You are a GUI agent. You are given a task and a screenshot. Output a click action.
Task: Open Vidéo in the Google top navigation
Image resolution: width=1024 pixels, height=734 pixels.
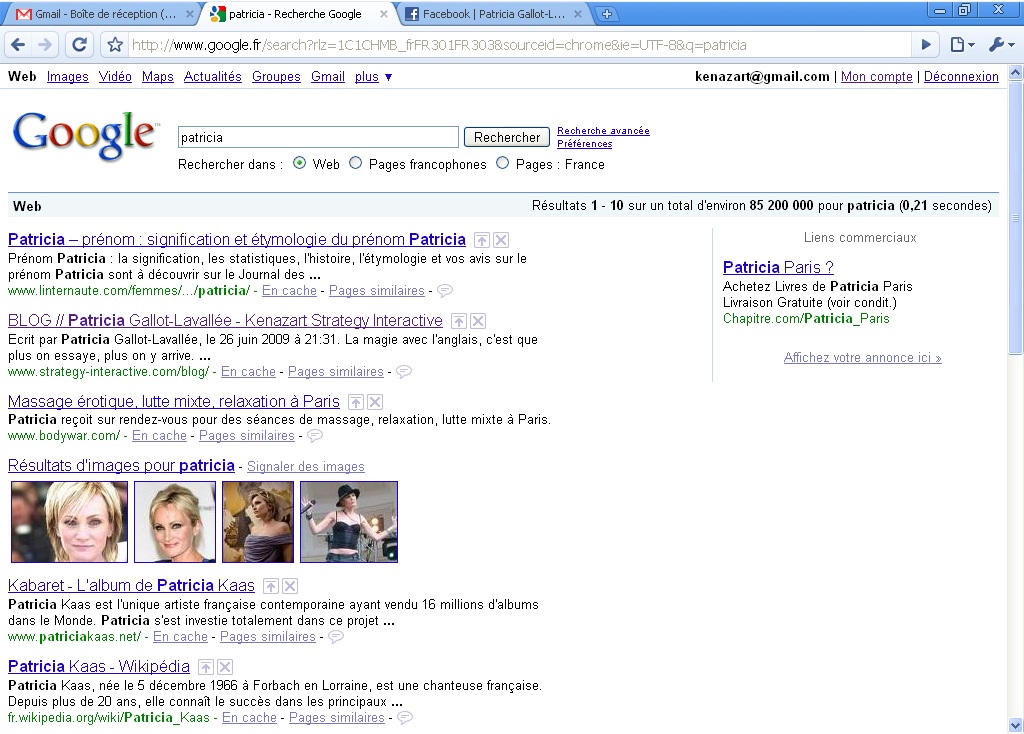(x=115, y=77)
